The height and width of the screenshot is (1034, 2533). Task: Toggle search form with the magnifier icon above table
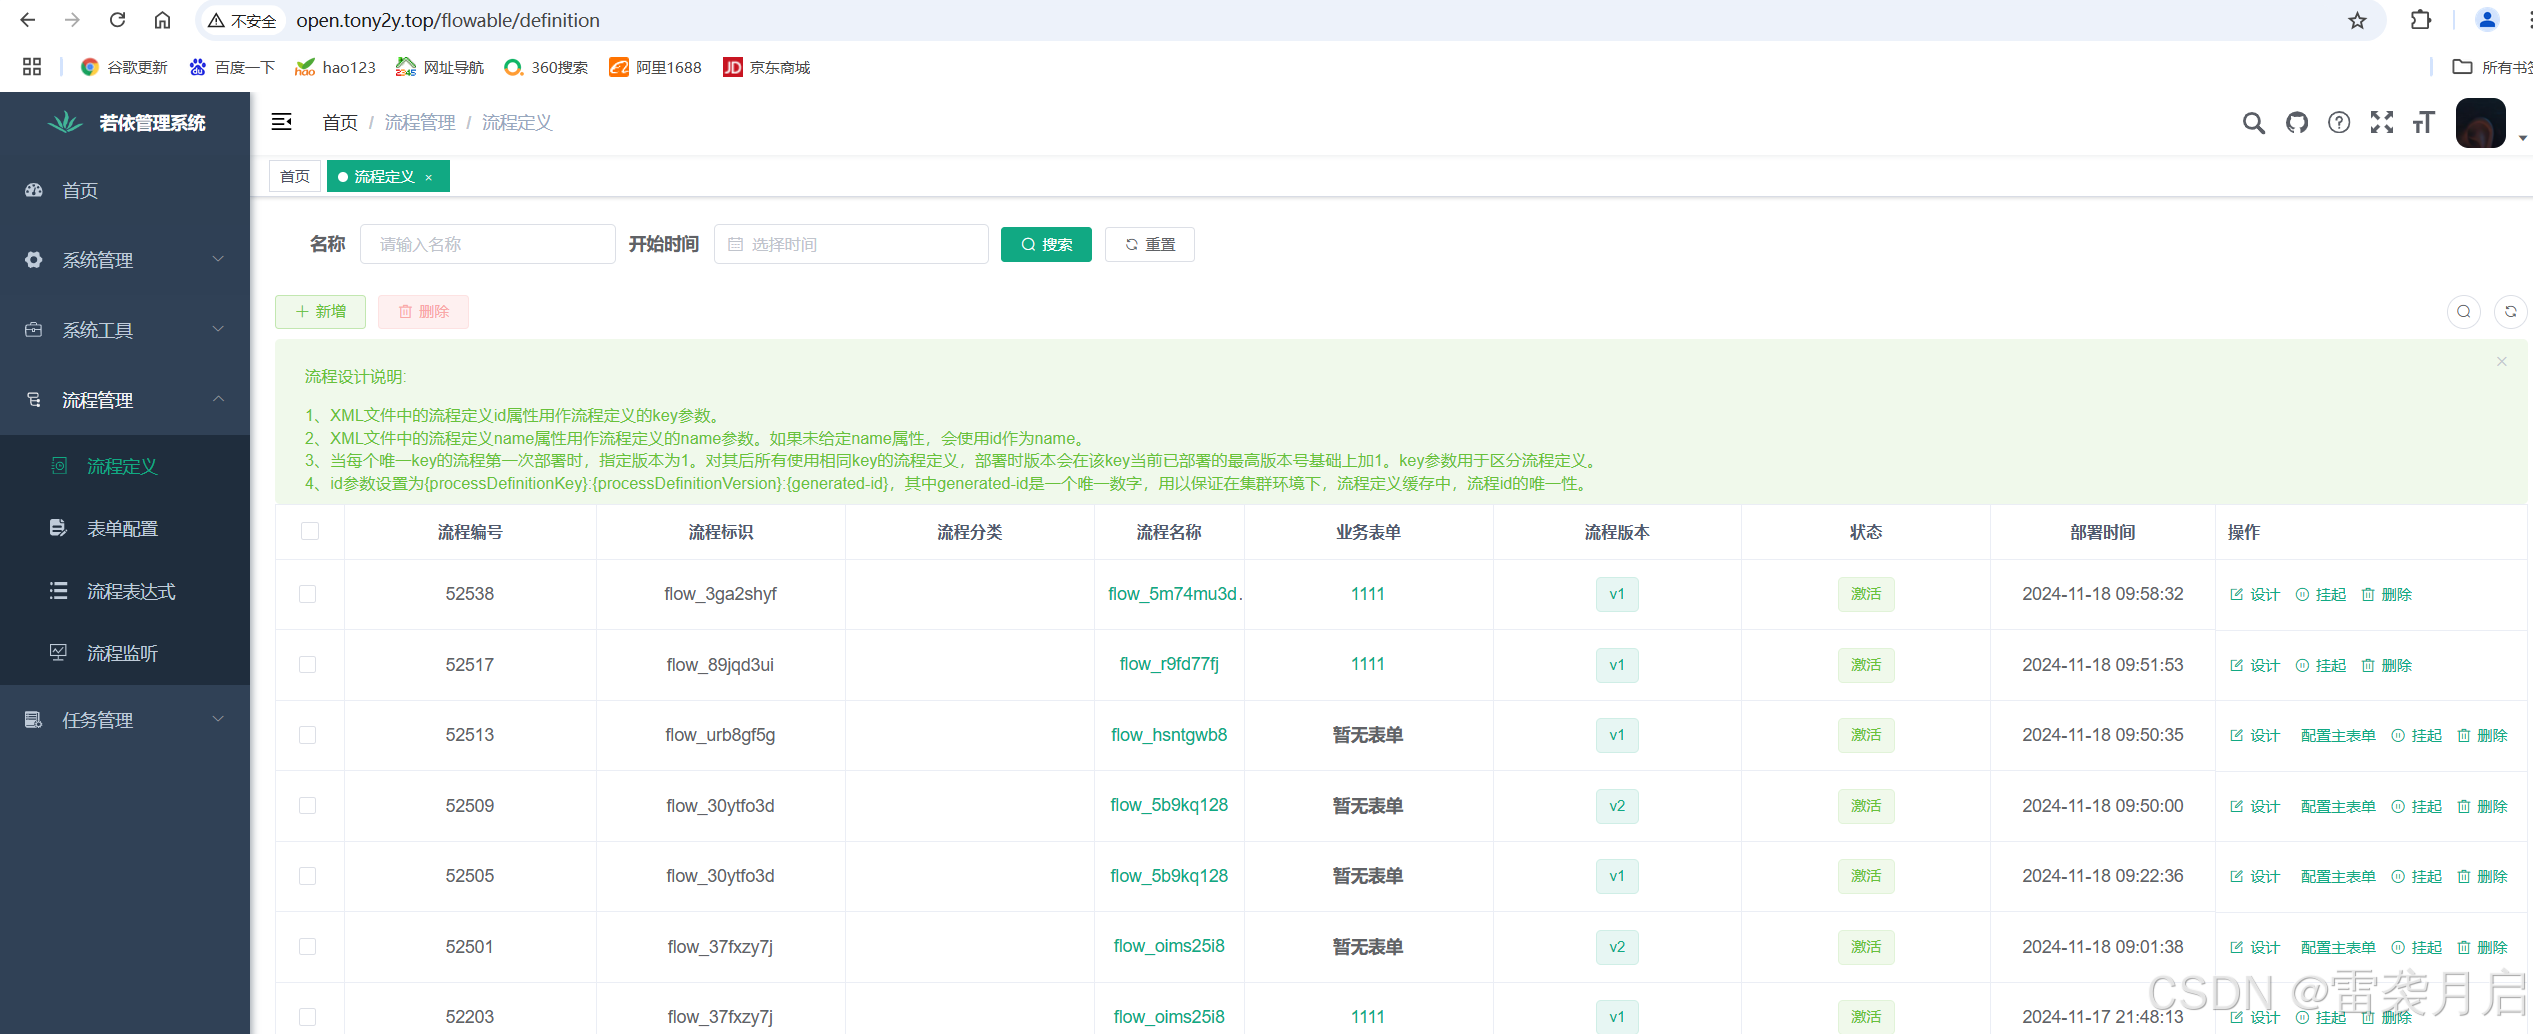click(x=2463, y=311)
